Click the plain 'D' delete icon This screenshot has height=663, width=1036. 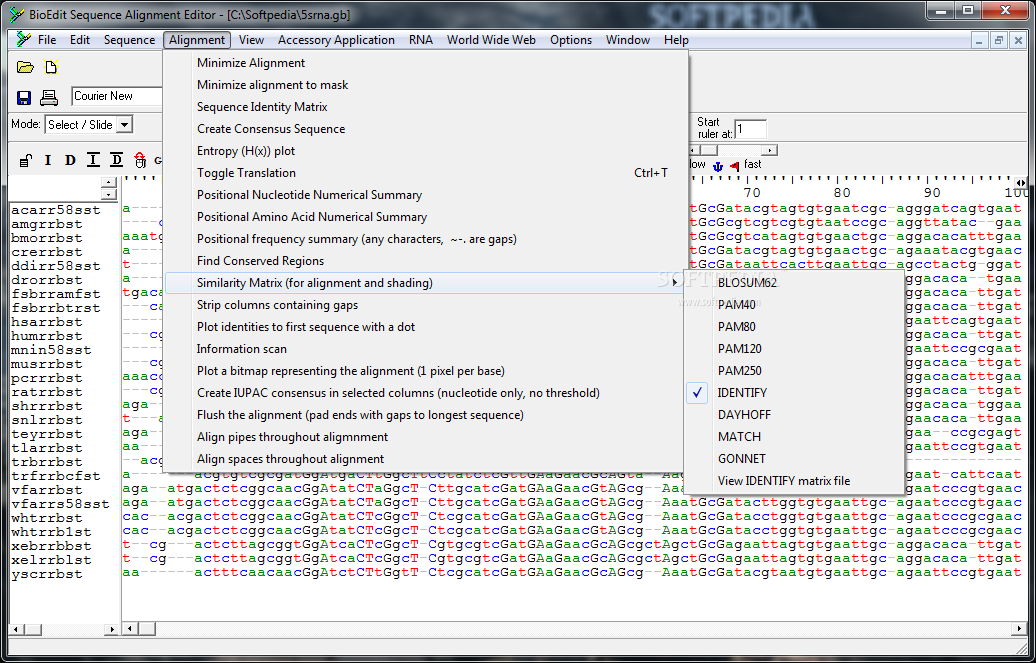[70, 160]
